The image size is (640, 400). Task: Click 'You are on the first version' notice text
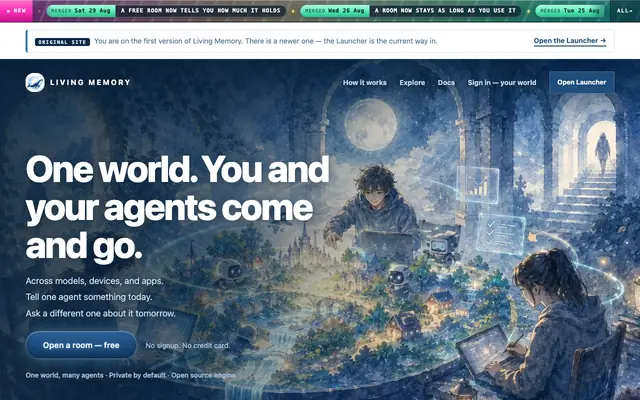tap(266, 41)
